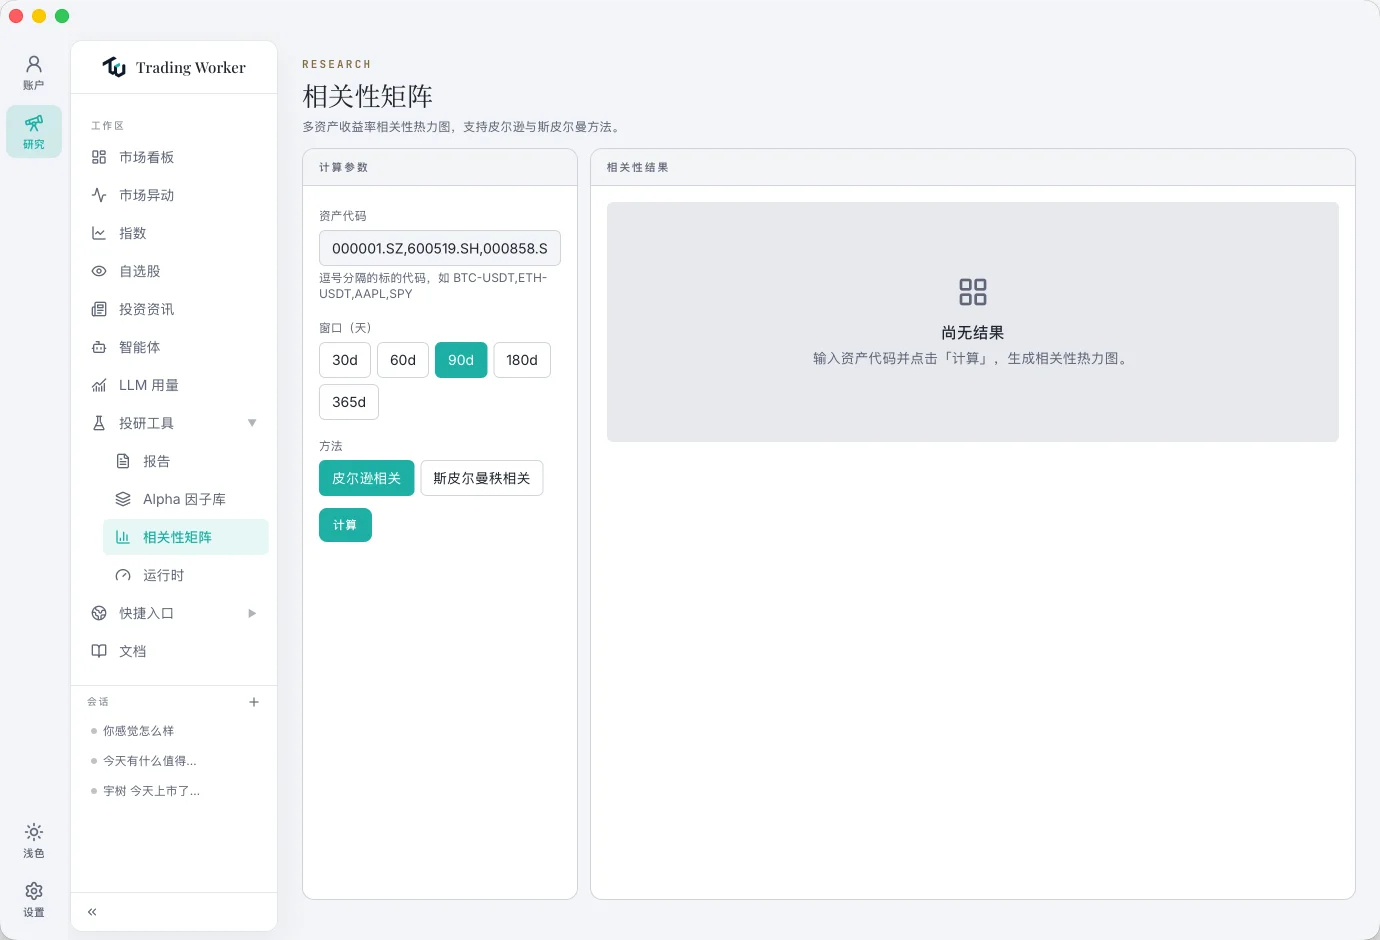
Task: Click the Trading Worker logo icon
Action: (114, 67)
